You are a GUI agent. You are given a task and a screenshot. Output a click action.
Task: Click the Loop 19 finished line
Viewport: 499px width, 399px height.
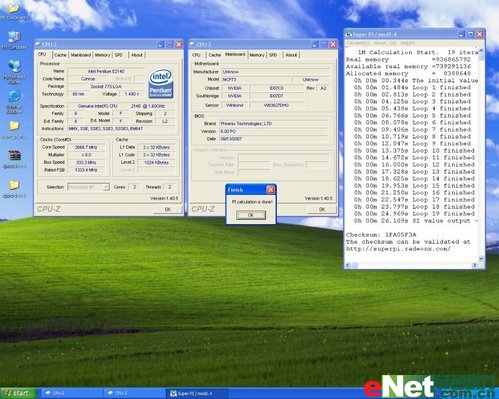(x=414, y=214)
